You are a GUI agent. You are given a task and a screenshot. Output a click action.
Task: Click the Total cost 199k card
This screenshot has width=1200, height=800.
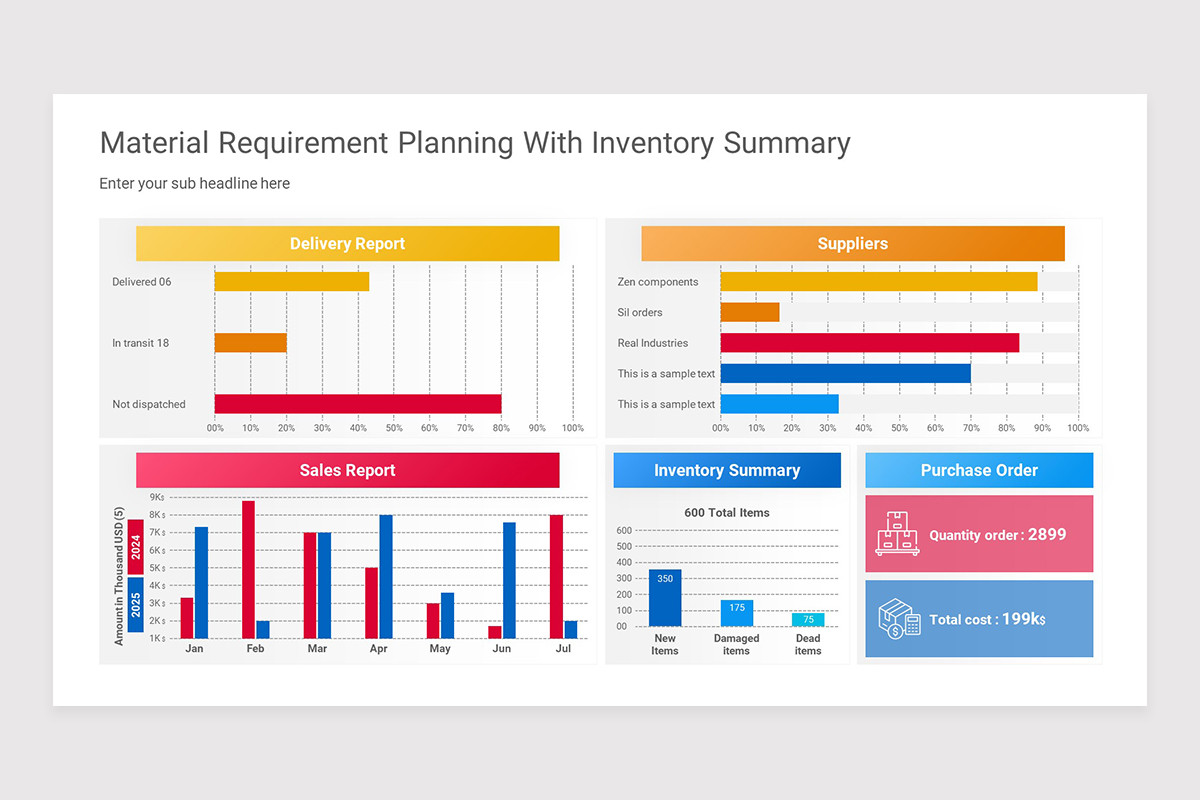(x=979, y=619)
